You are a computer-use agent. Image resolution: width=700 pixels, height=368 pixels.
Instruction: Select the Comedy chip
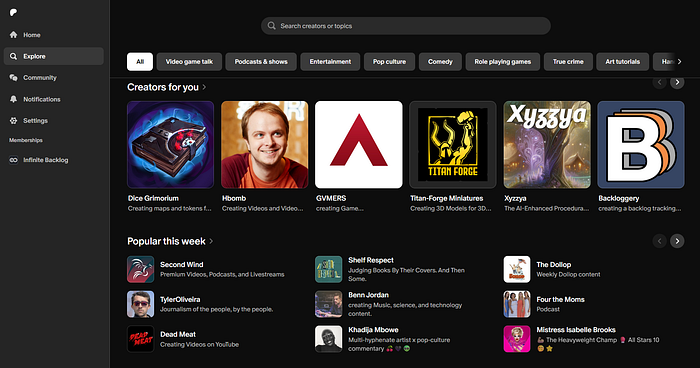[440, 62]
